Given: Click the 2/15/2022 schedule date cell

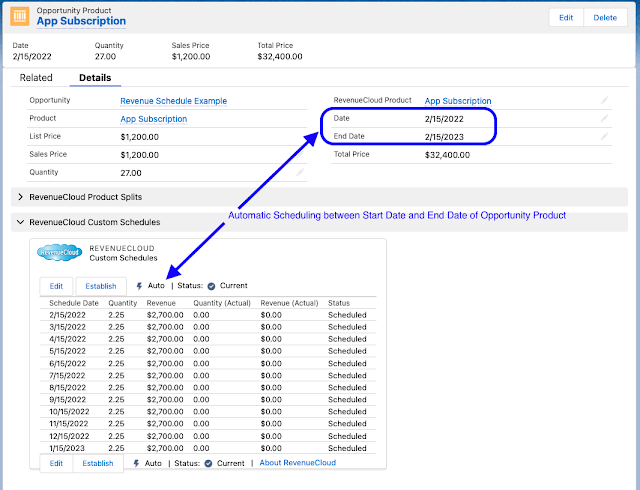Looking at the screenshot, I should coord(67,315).
